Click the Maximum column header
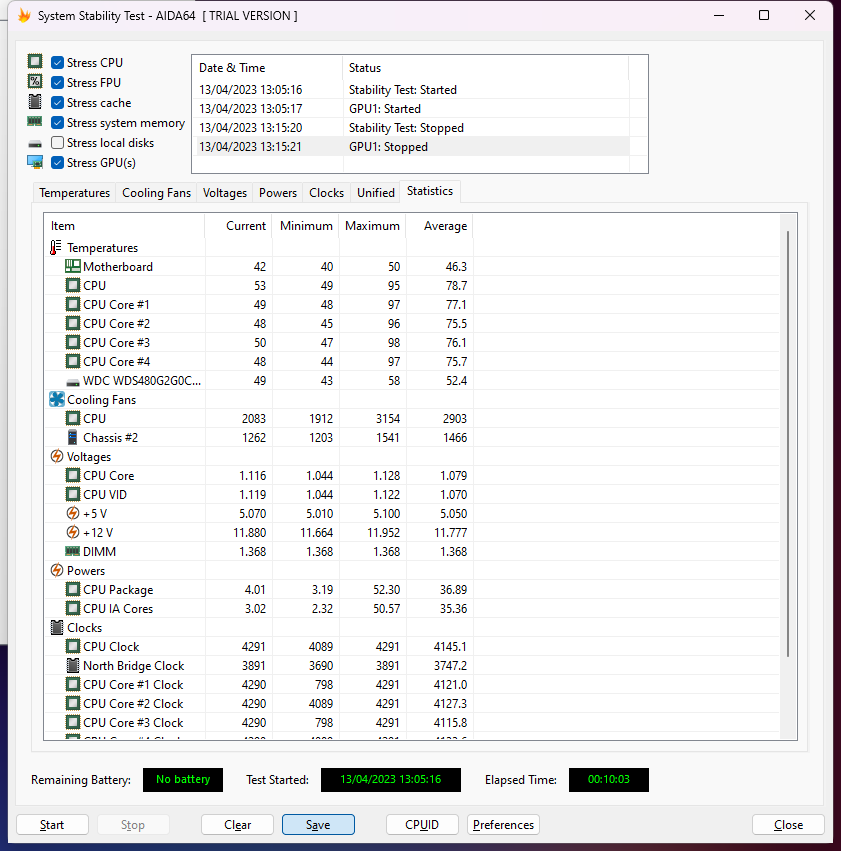841x851 pixels. tap(372, 226)
